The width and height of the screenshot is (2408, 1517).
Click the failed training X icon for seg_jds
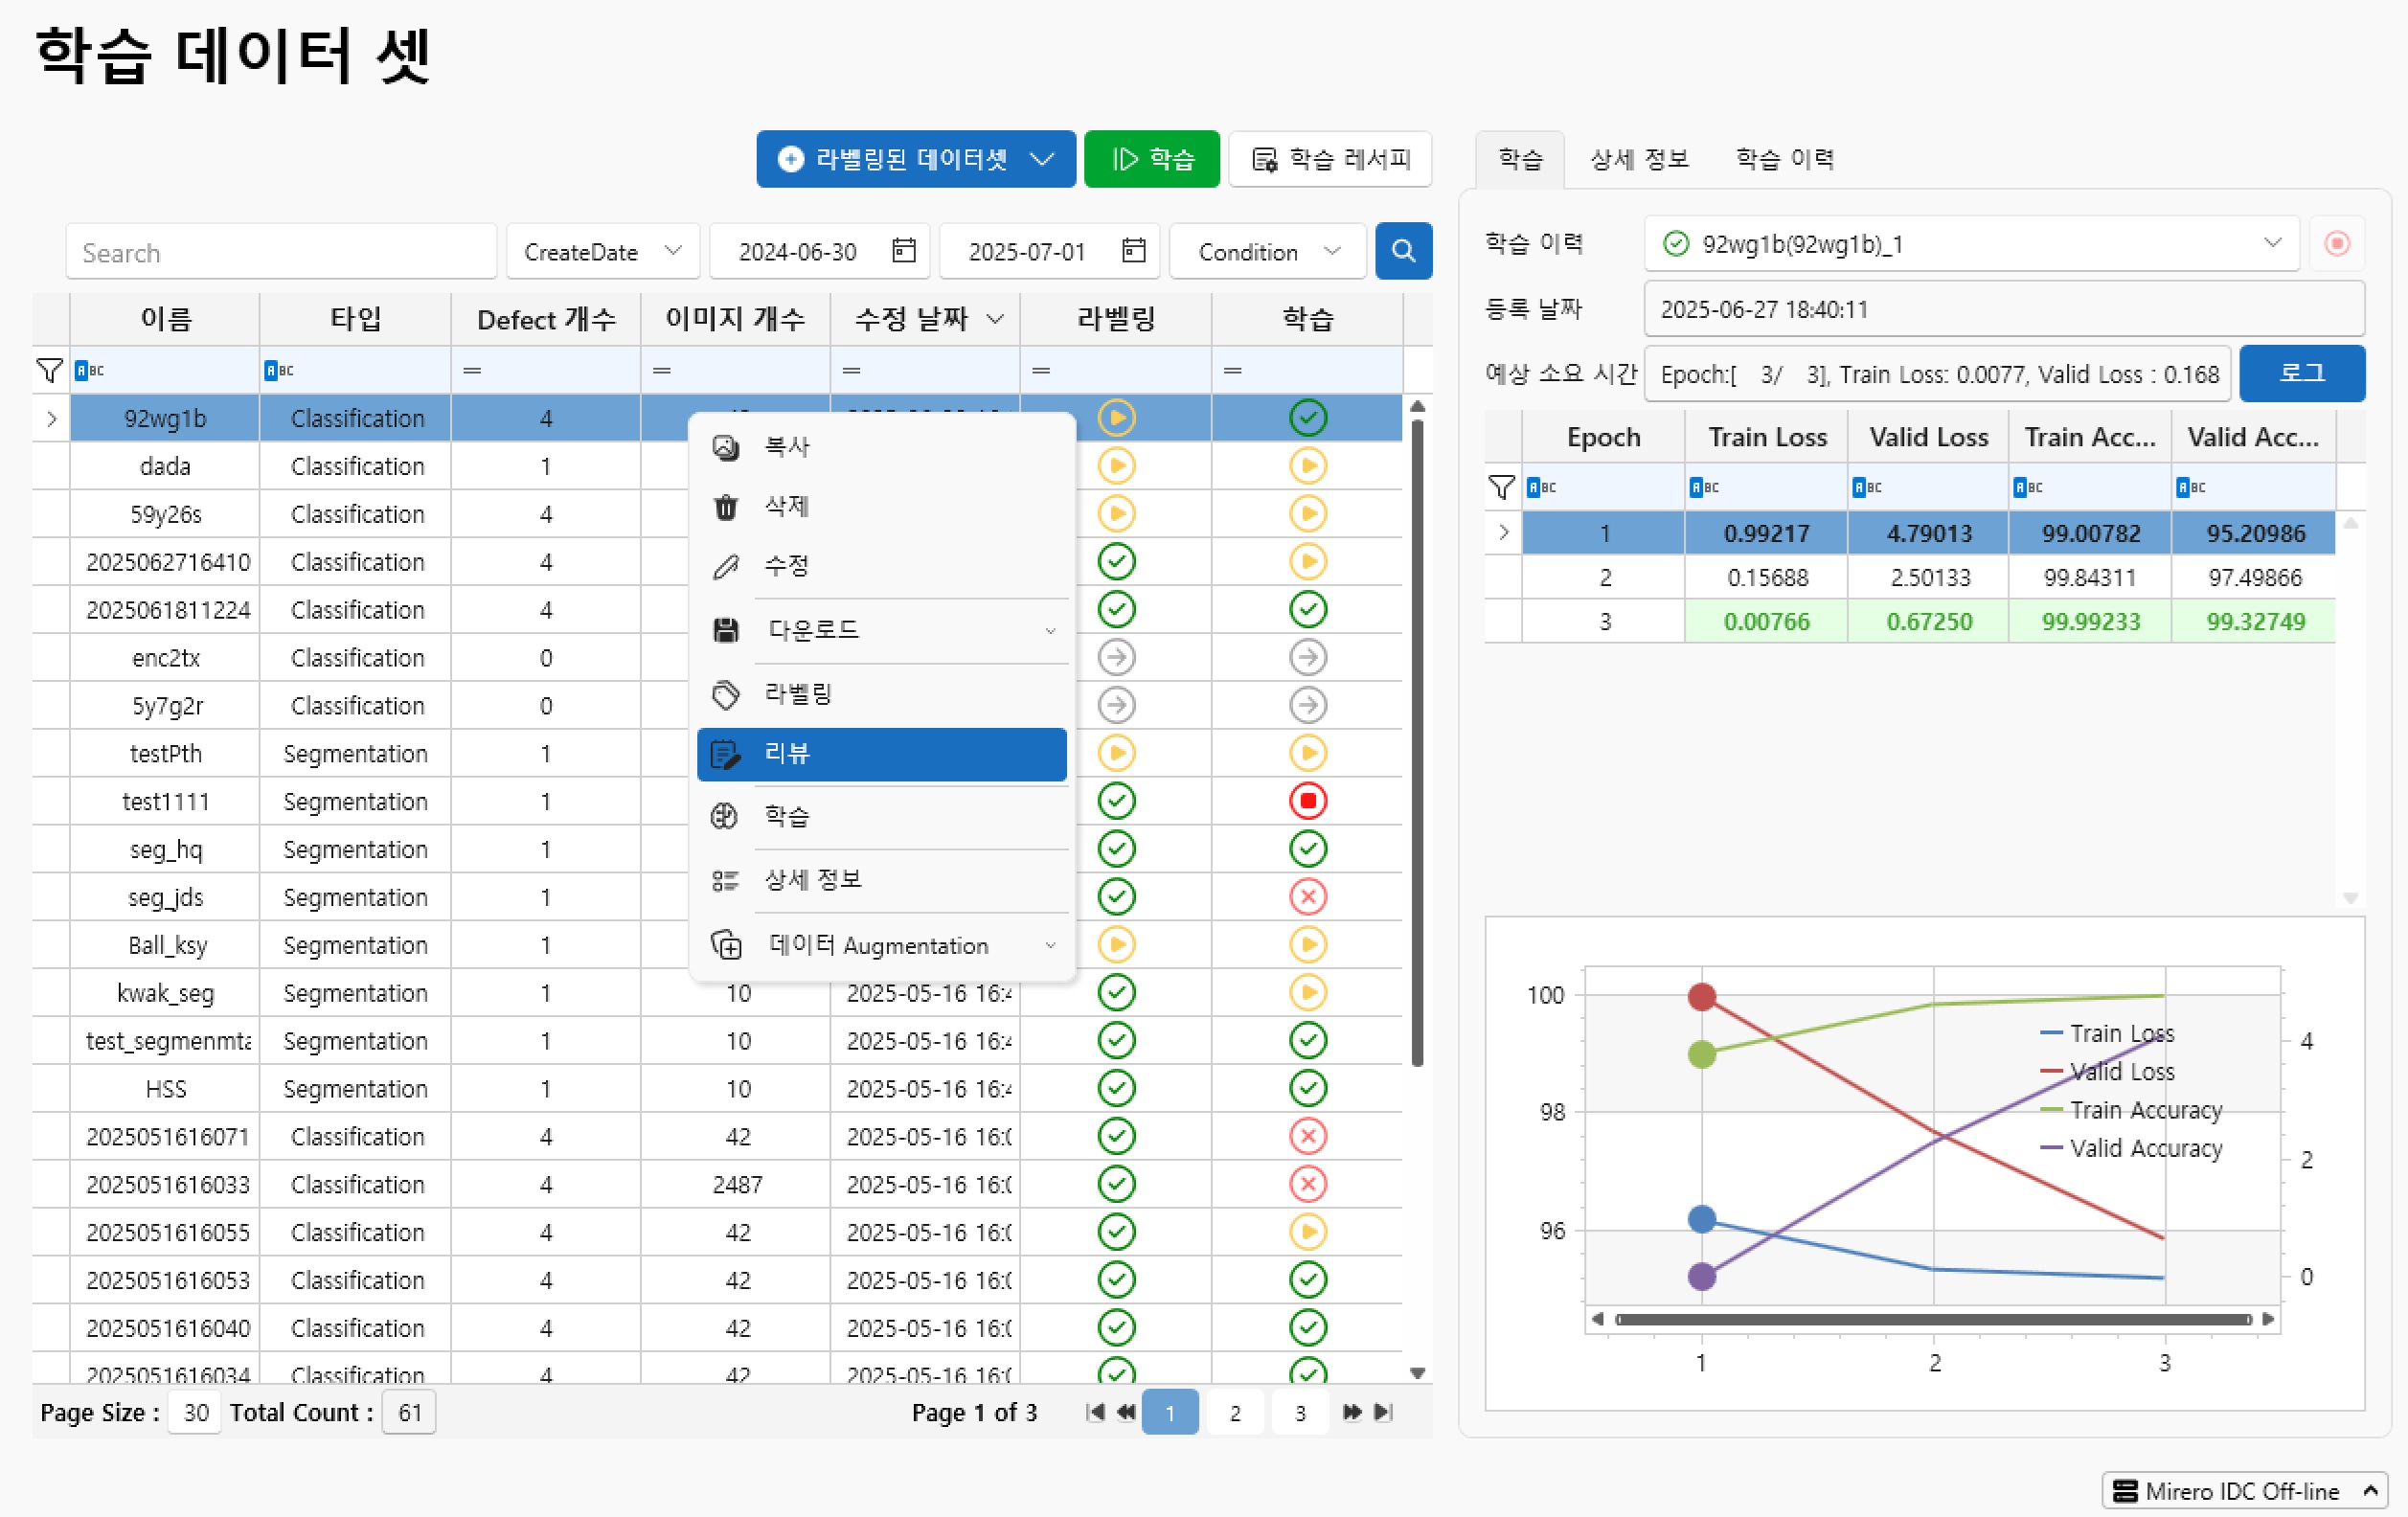(1307, 897)
